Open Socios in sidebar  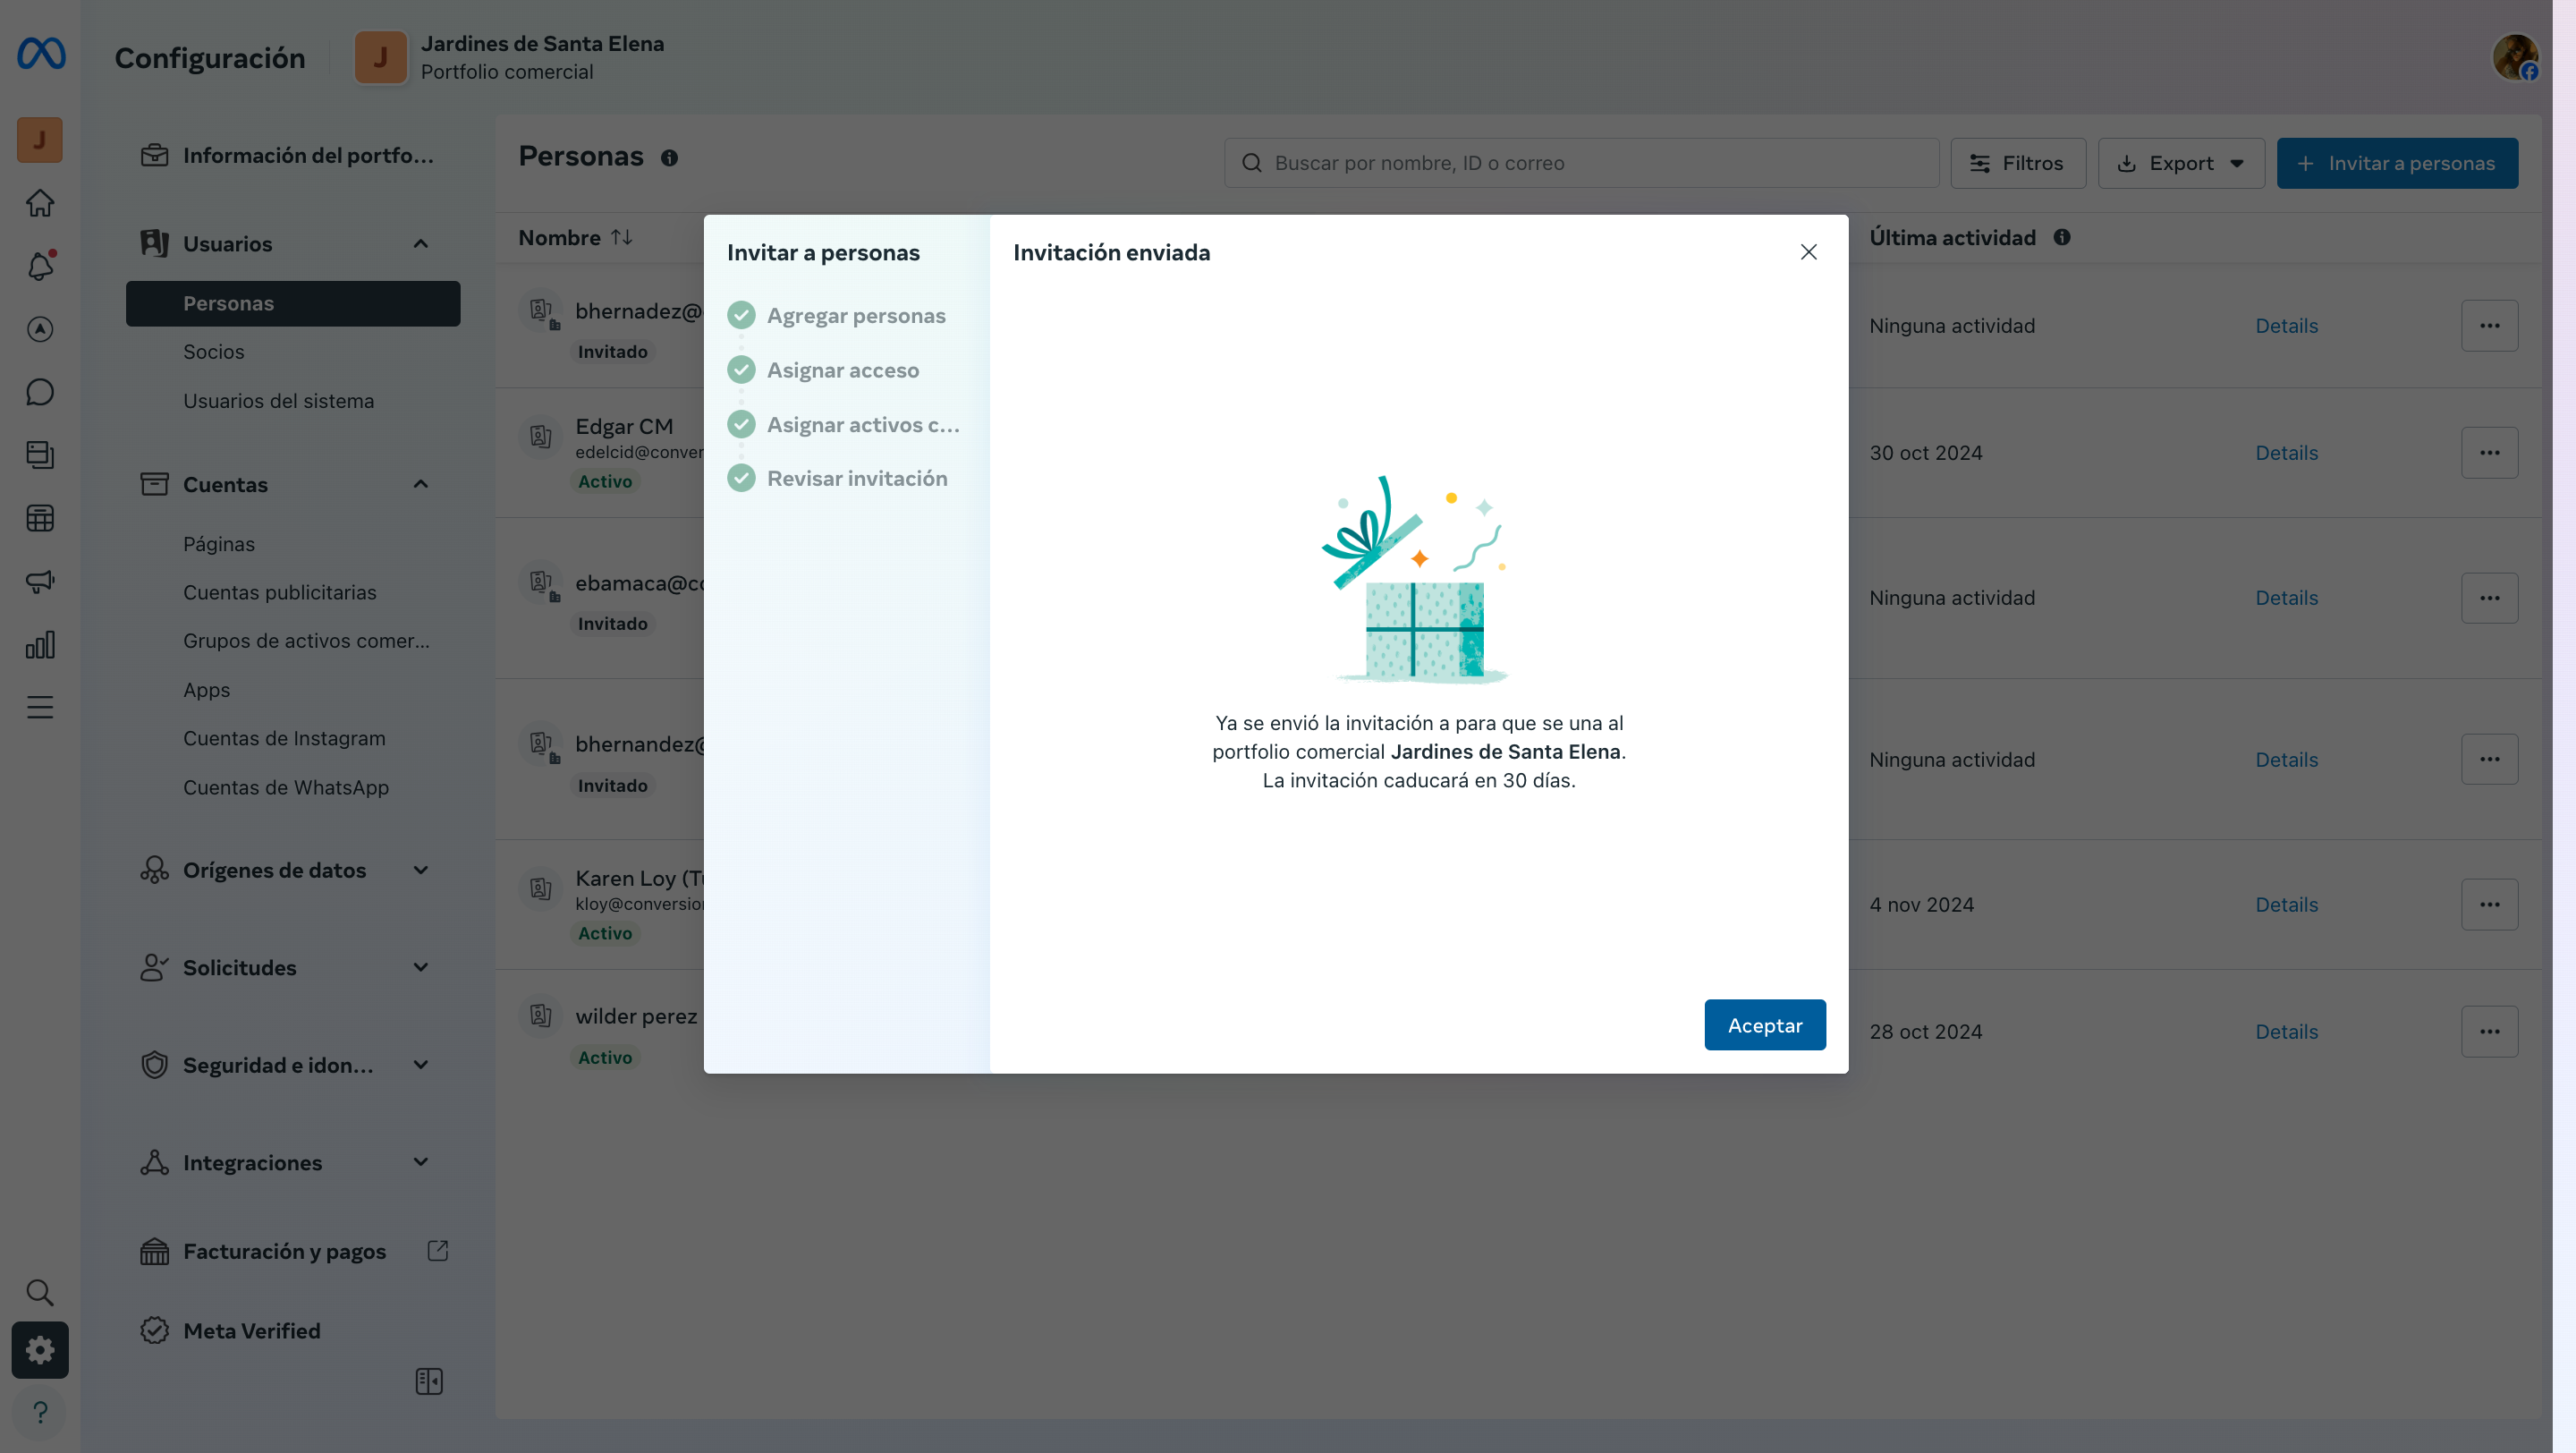tap(213, 352)
